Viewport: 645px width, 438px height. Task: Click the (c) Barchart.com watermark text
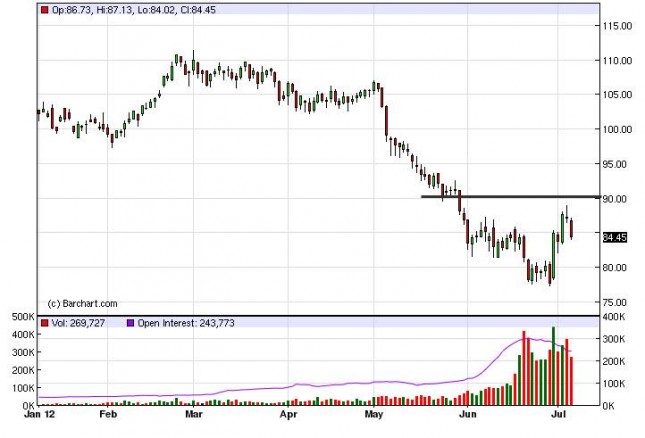(82, 304)
